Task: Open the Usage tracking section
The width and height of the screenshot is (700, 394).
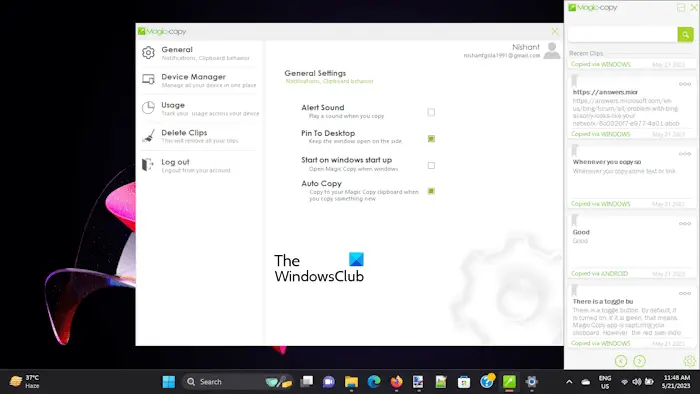Action: pos(200,108)
